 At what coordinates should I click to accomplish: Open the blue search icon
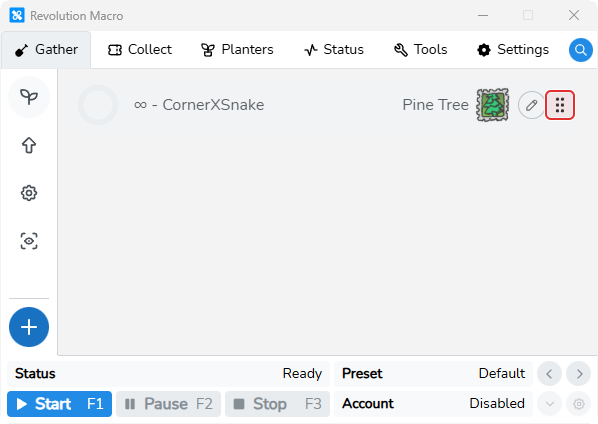(x=580, y=50)
